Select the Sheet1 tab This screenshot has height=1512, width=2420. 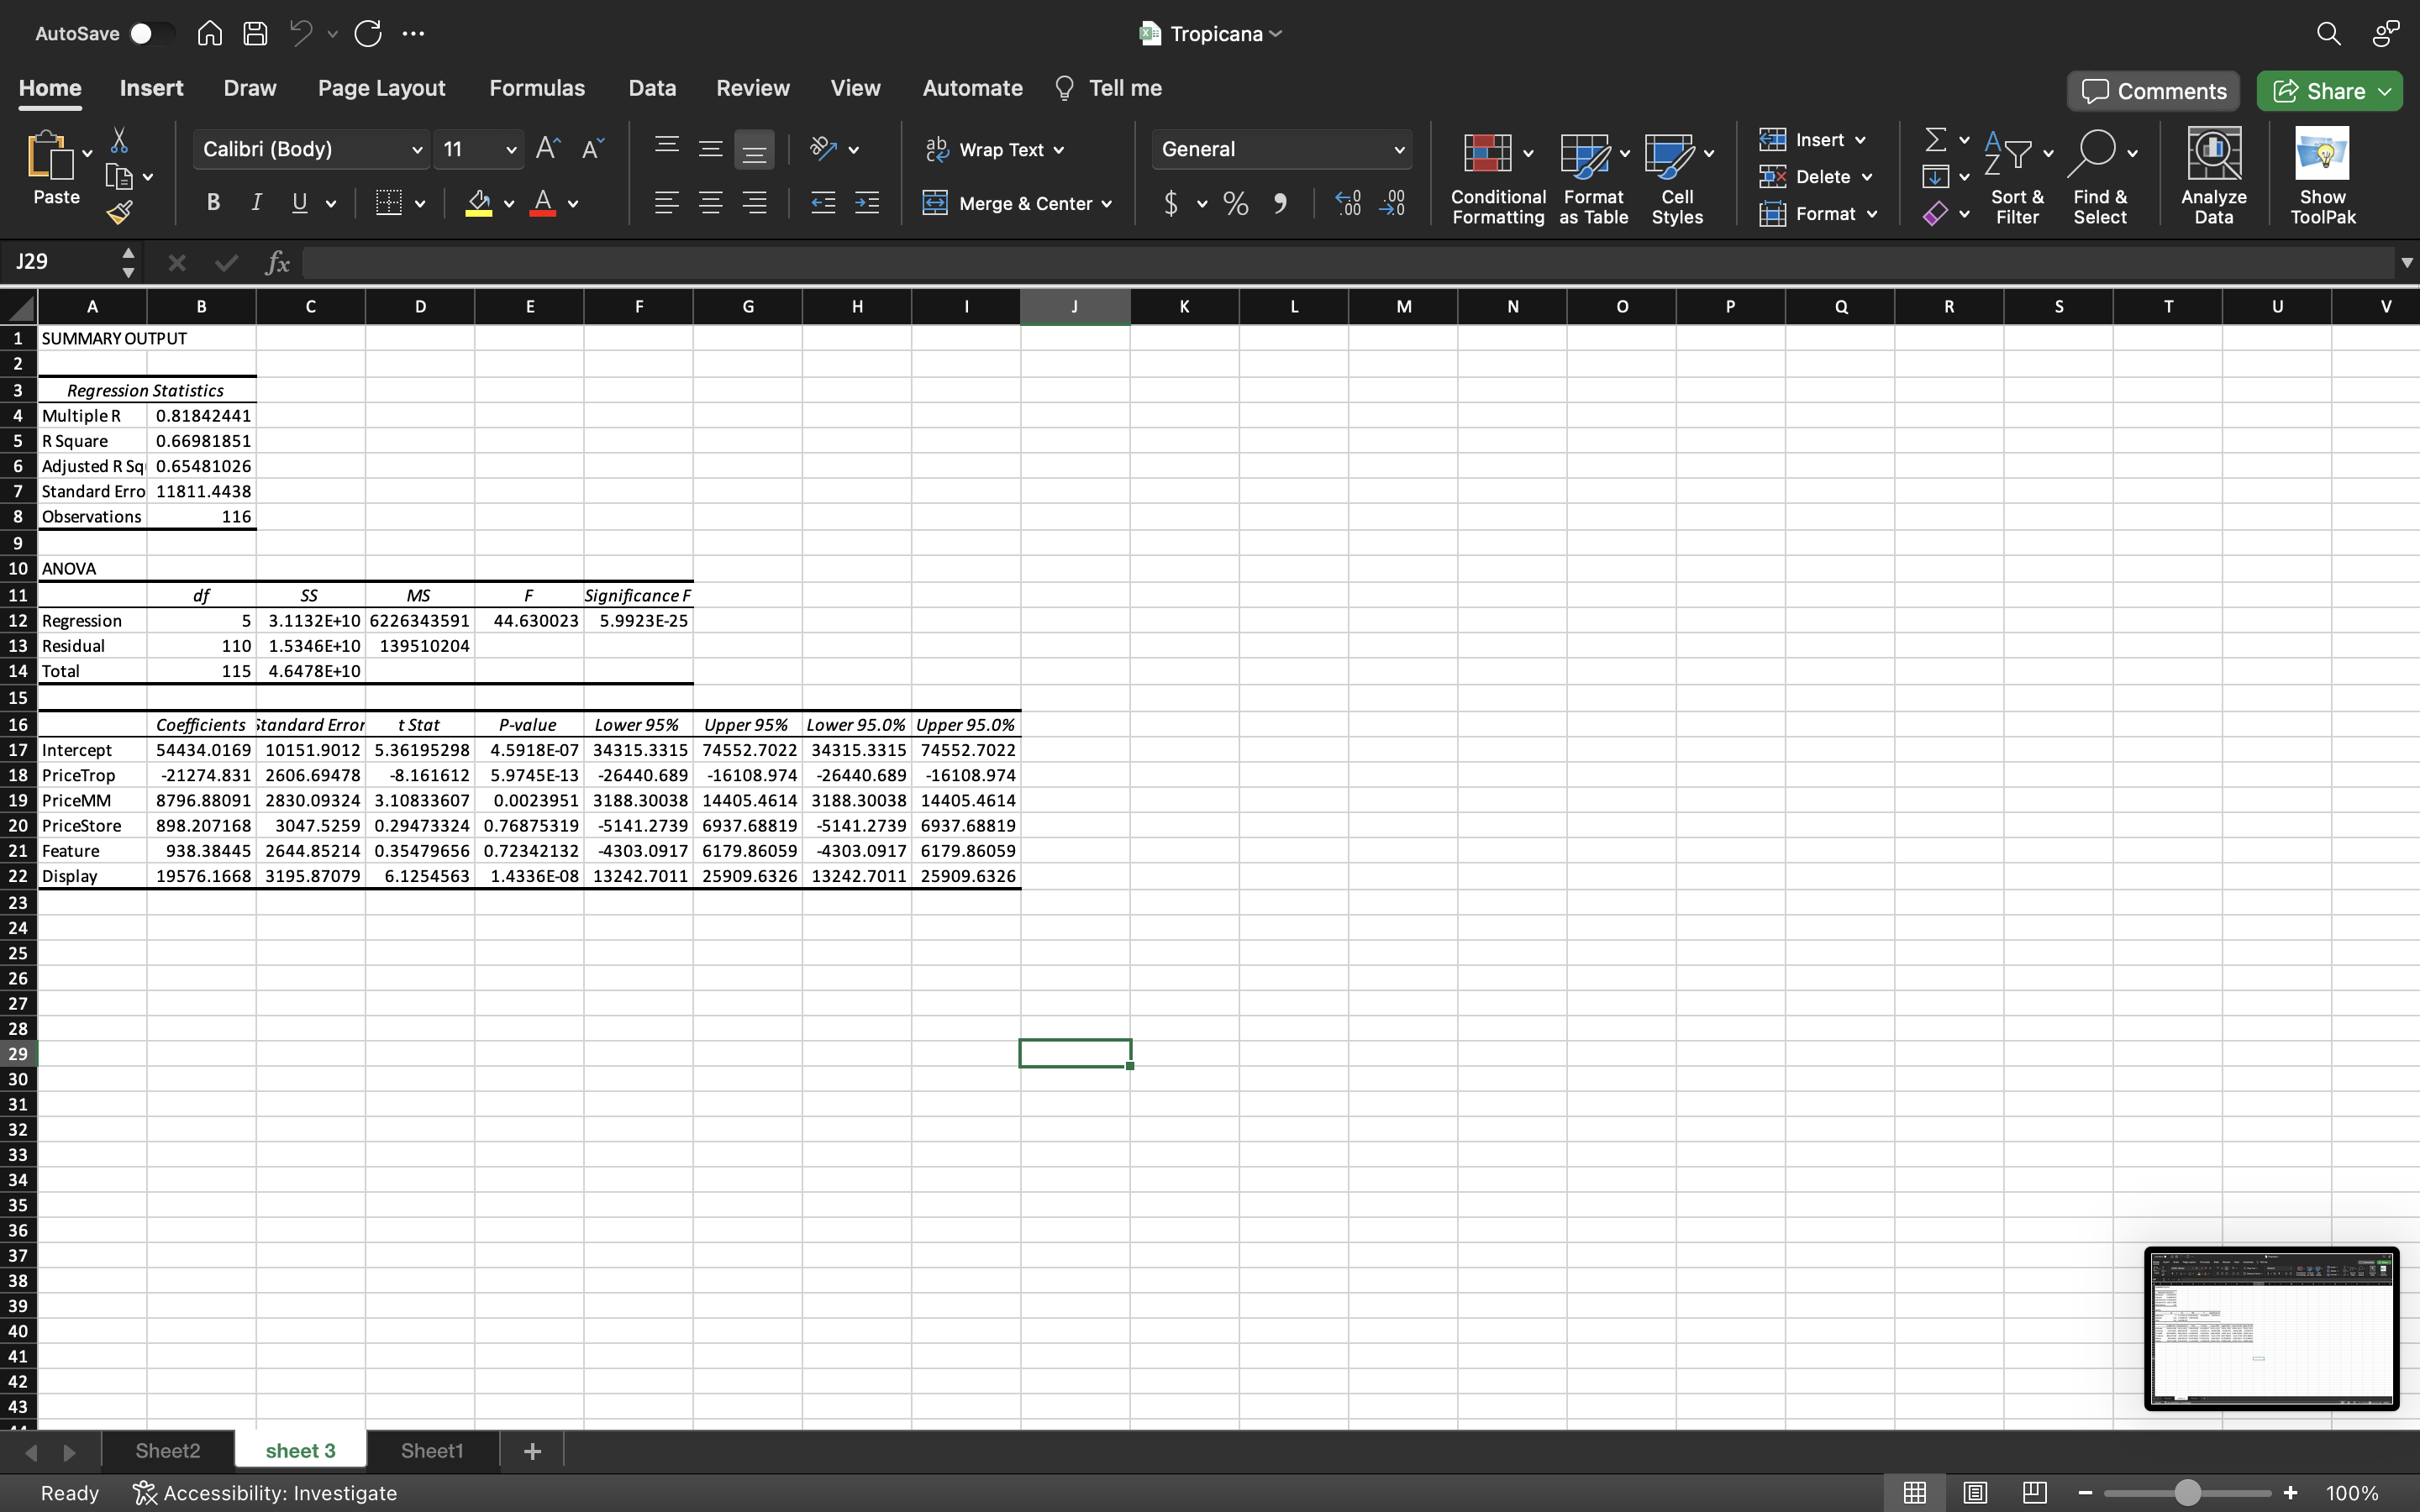431,1450
